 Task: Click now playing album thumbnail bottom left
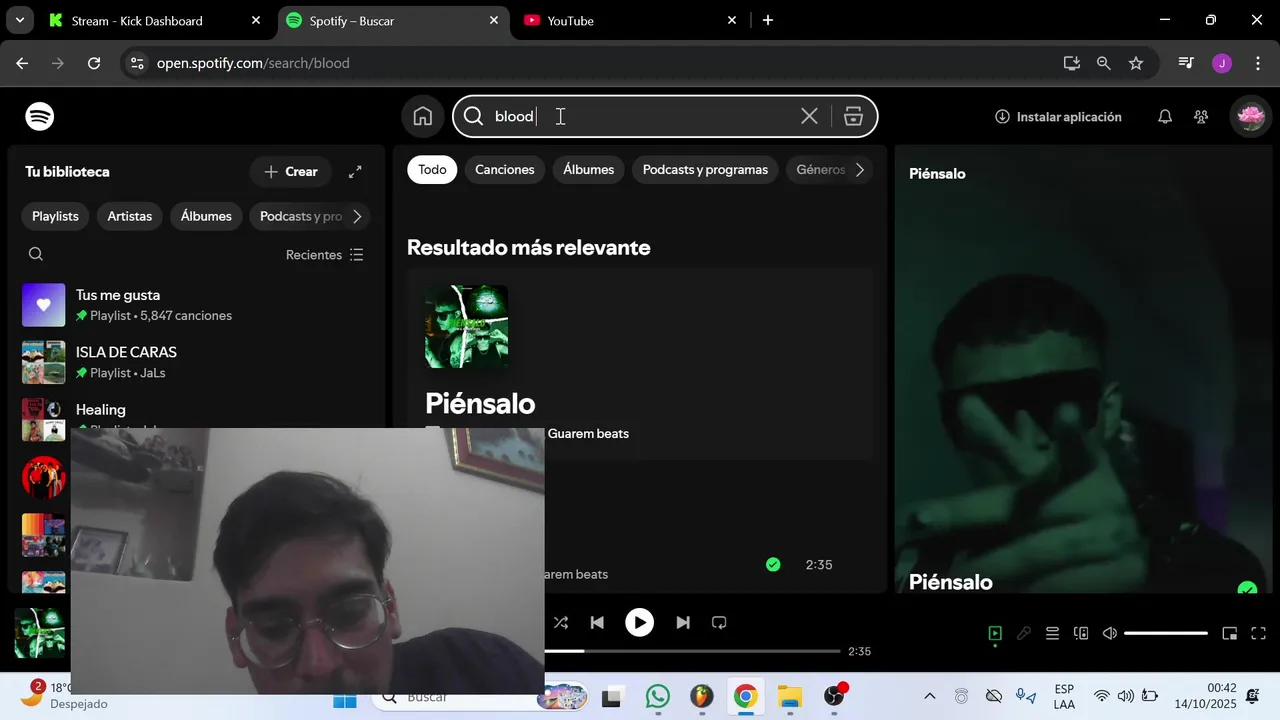pyautogui.click(x=40, y=633)
